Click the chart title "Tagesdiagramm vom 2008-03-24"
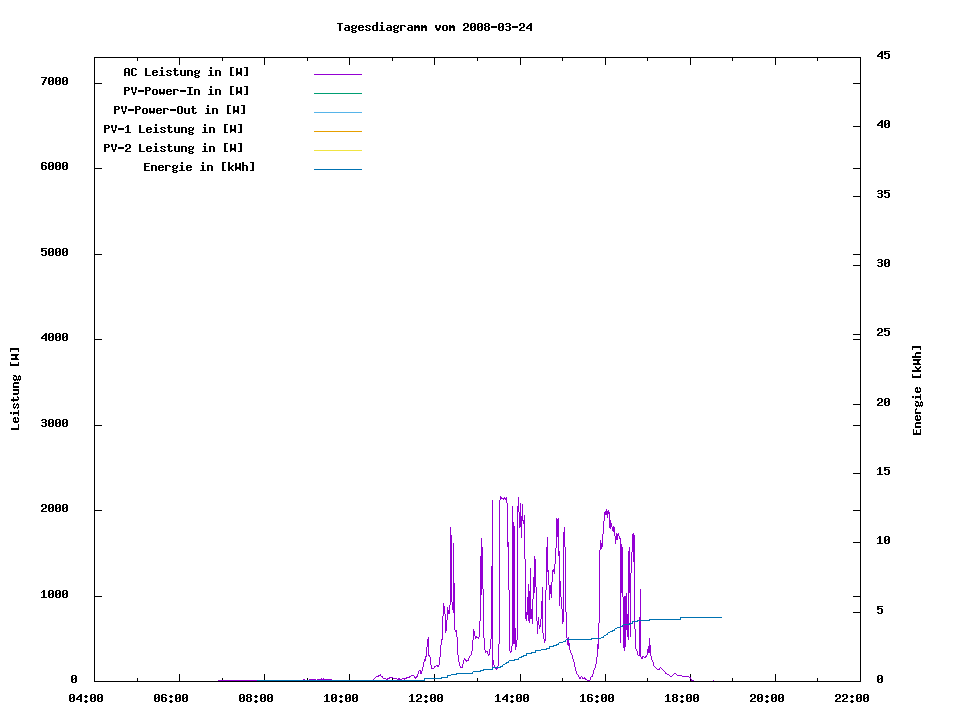Image resolution: width=960 pixels, height=720 pixels. (x=434, y=27)
